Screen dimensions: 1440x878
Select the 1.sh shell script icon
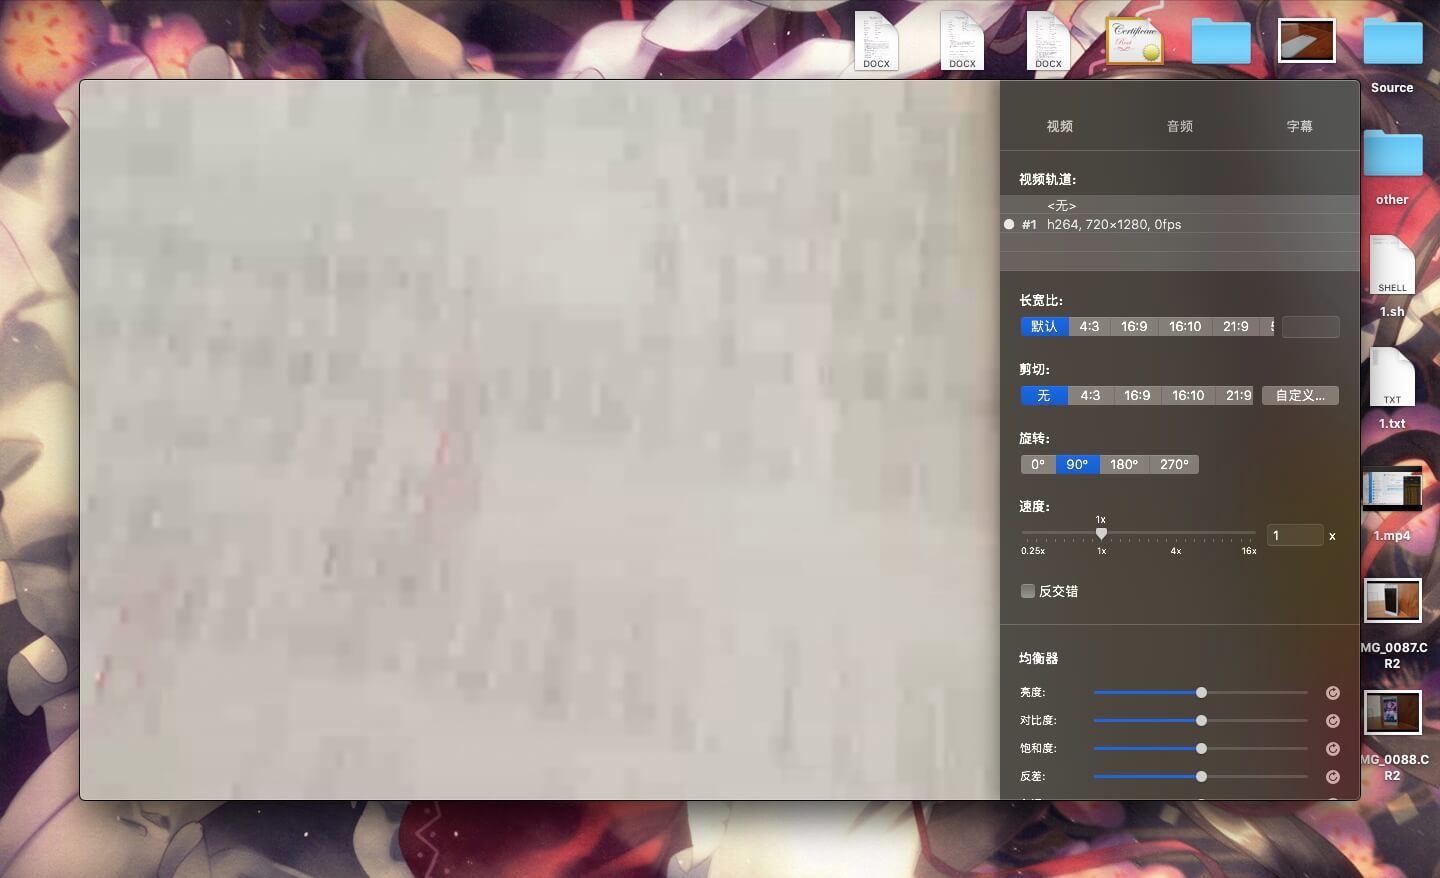pos(1392,266)
